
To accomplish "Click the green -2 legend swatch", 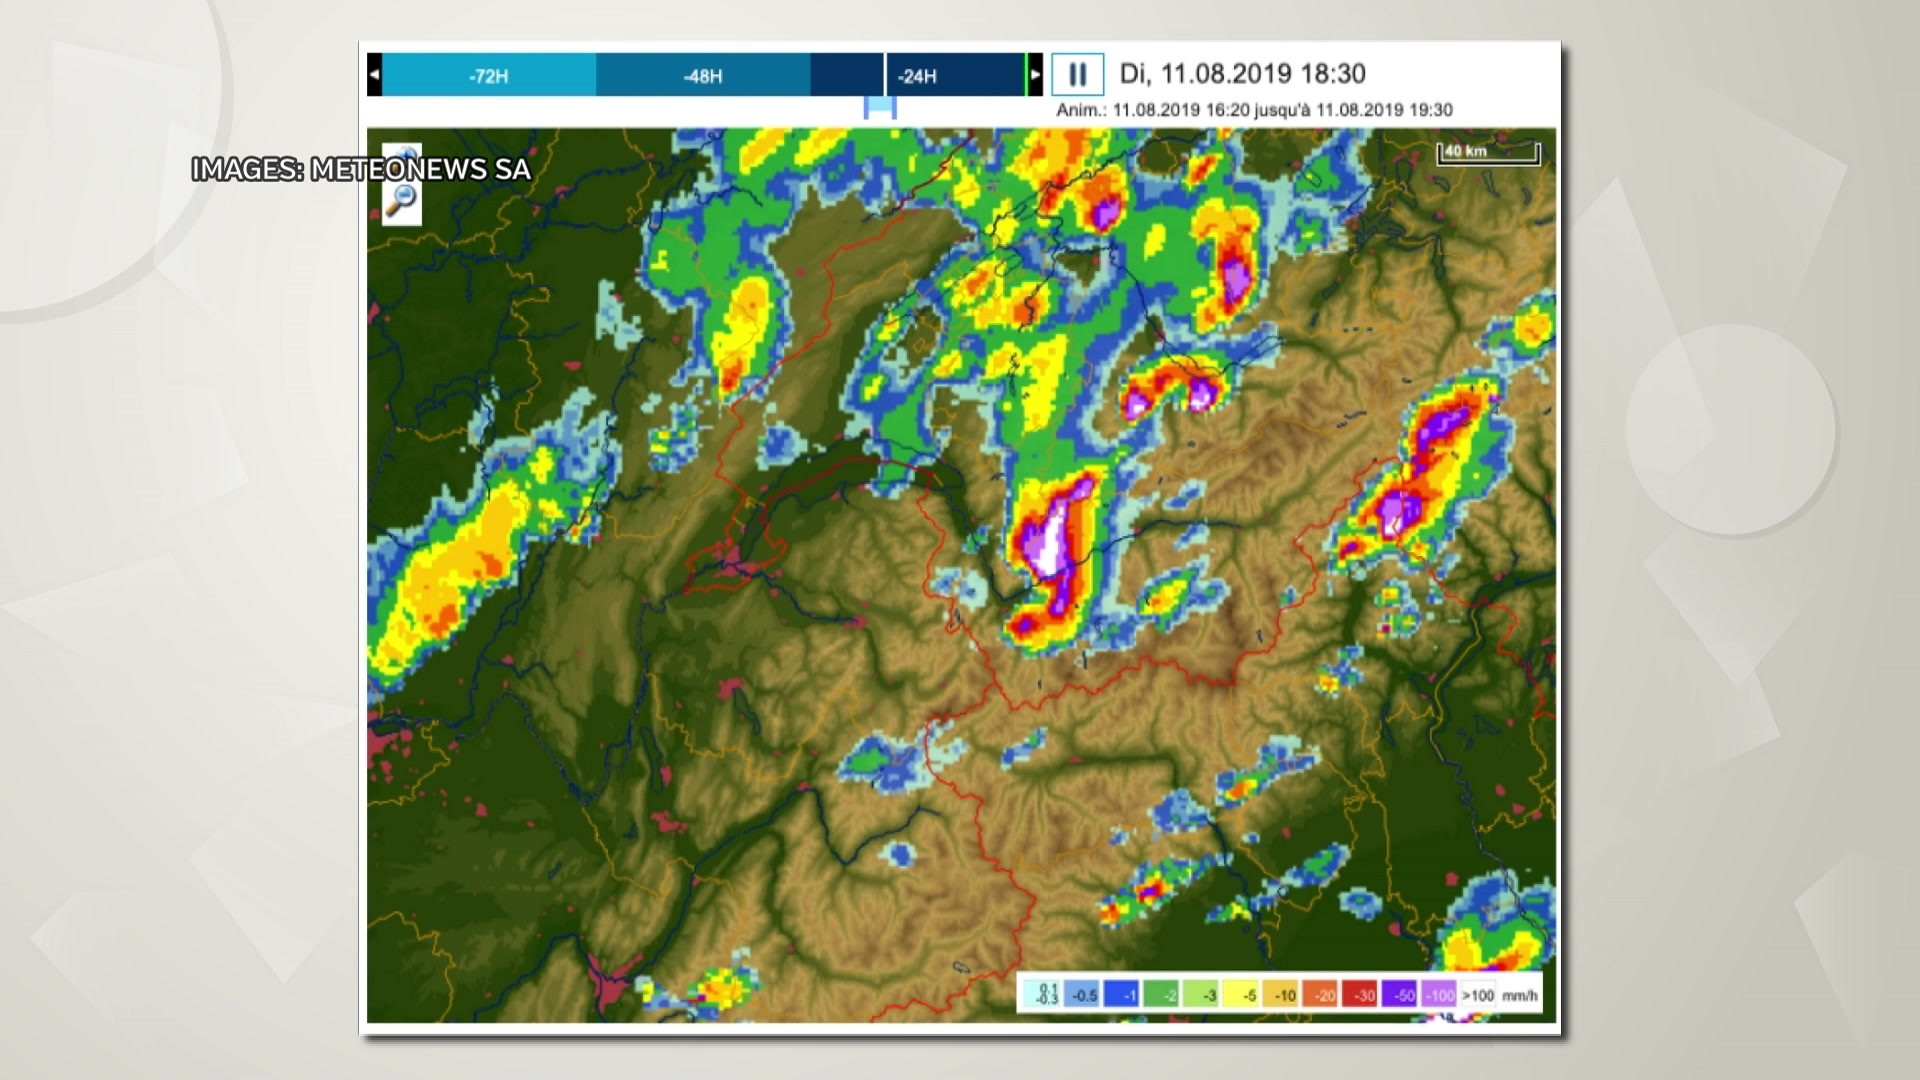I will click(1161, 993).
